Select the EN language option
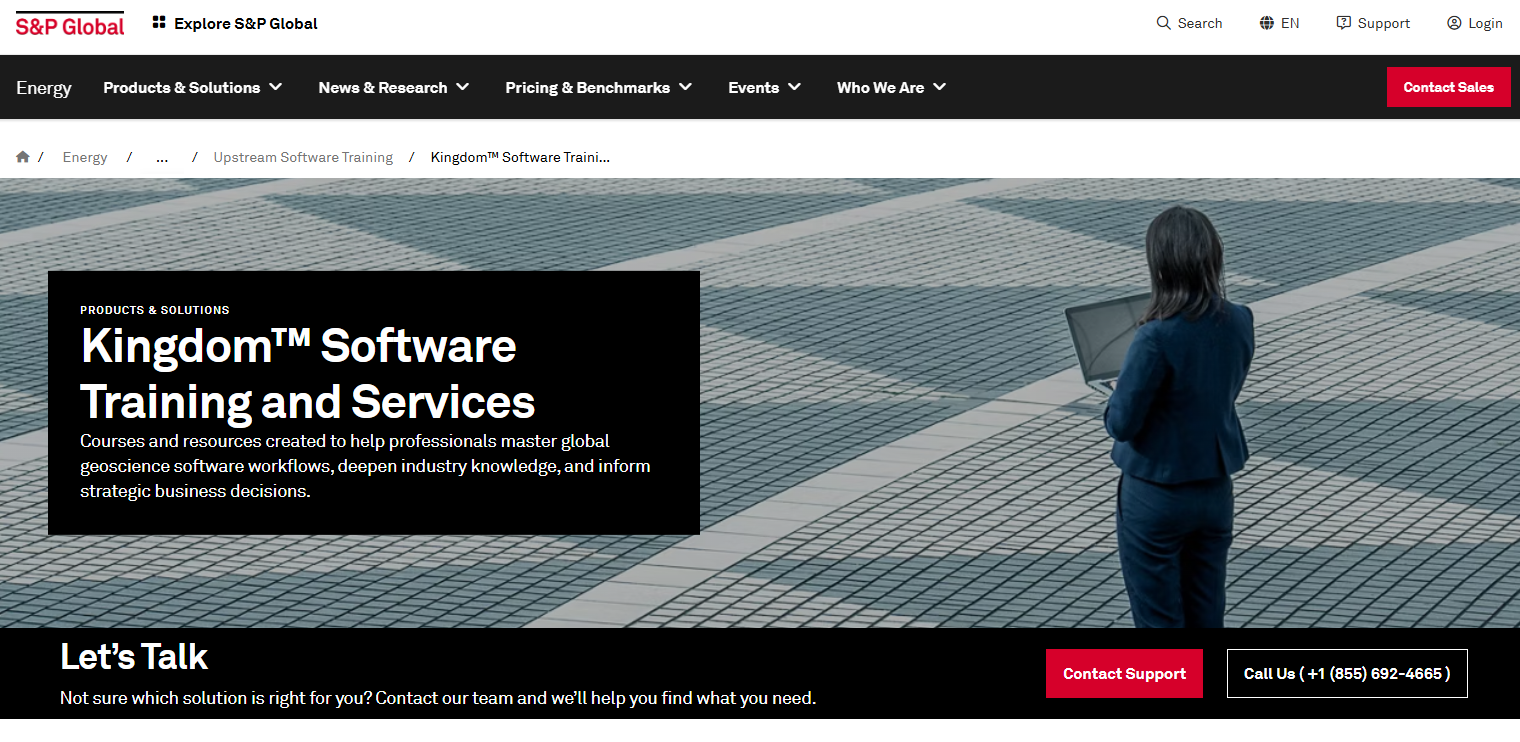 pos(1290,23)
